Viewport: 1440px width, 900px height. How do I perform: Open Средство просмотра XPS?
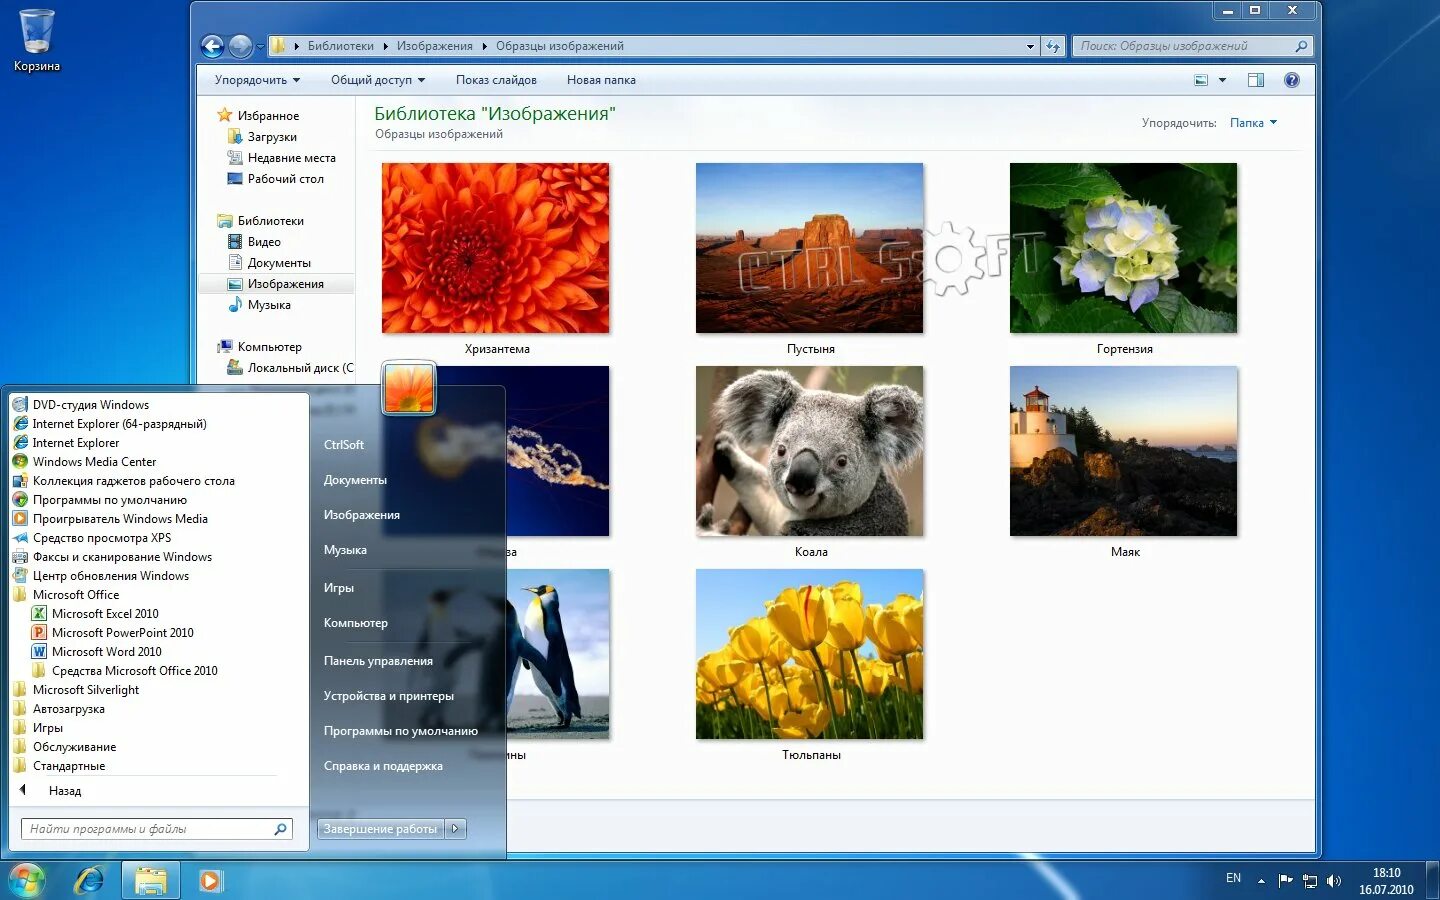(x=101, y=538)
